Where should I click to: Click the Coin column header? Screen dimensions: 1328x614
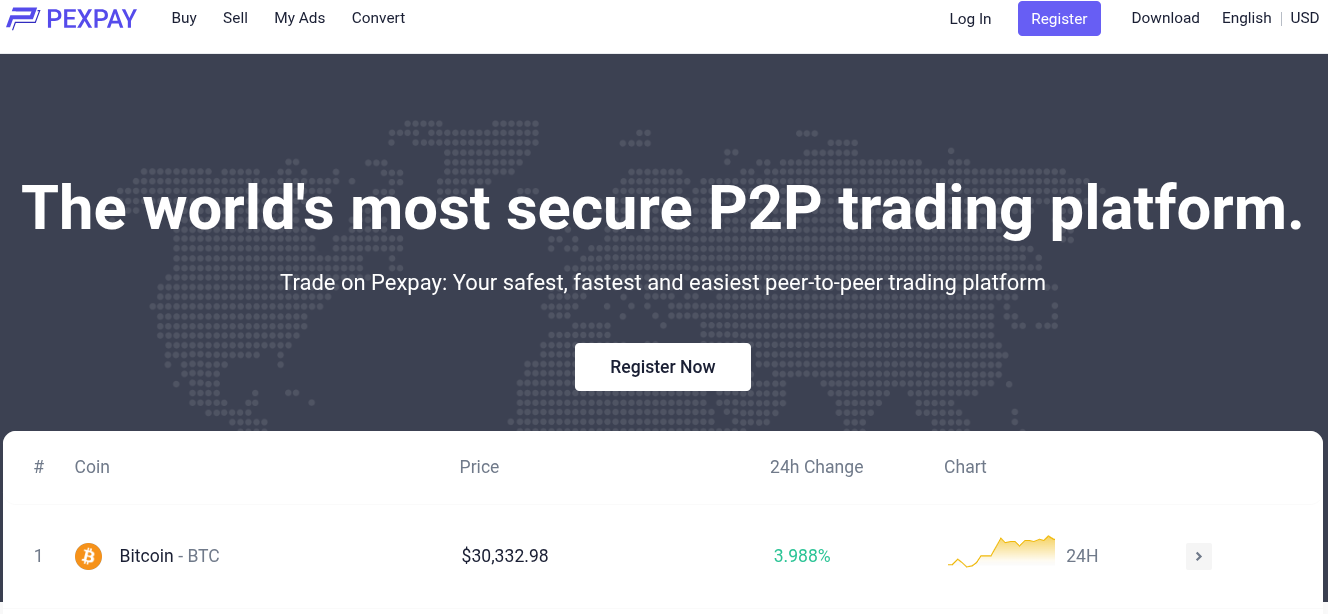[x=92, y=467]
